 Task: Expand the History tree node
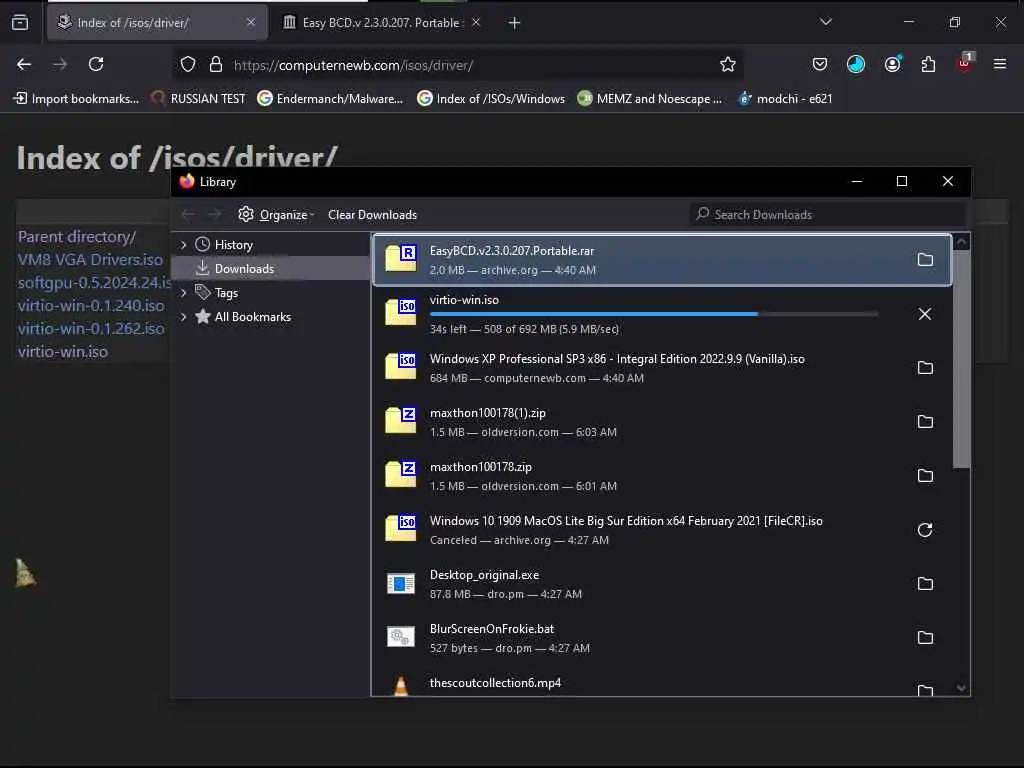click(x=184, y=245)
